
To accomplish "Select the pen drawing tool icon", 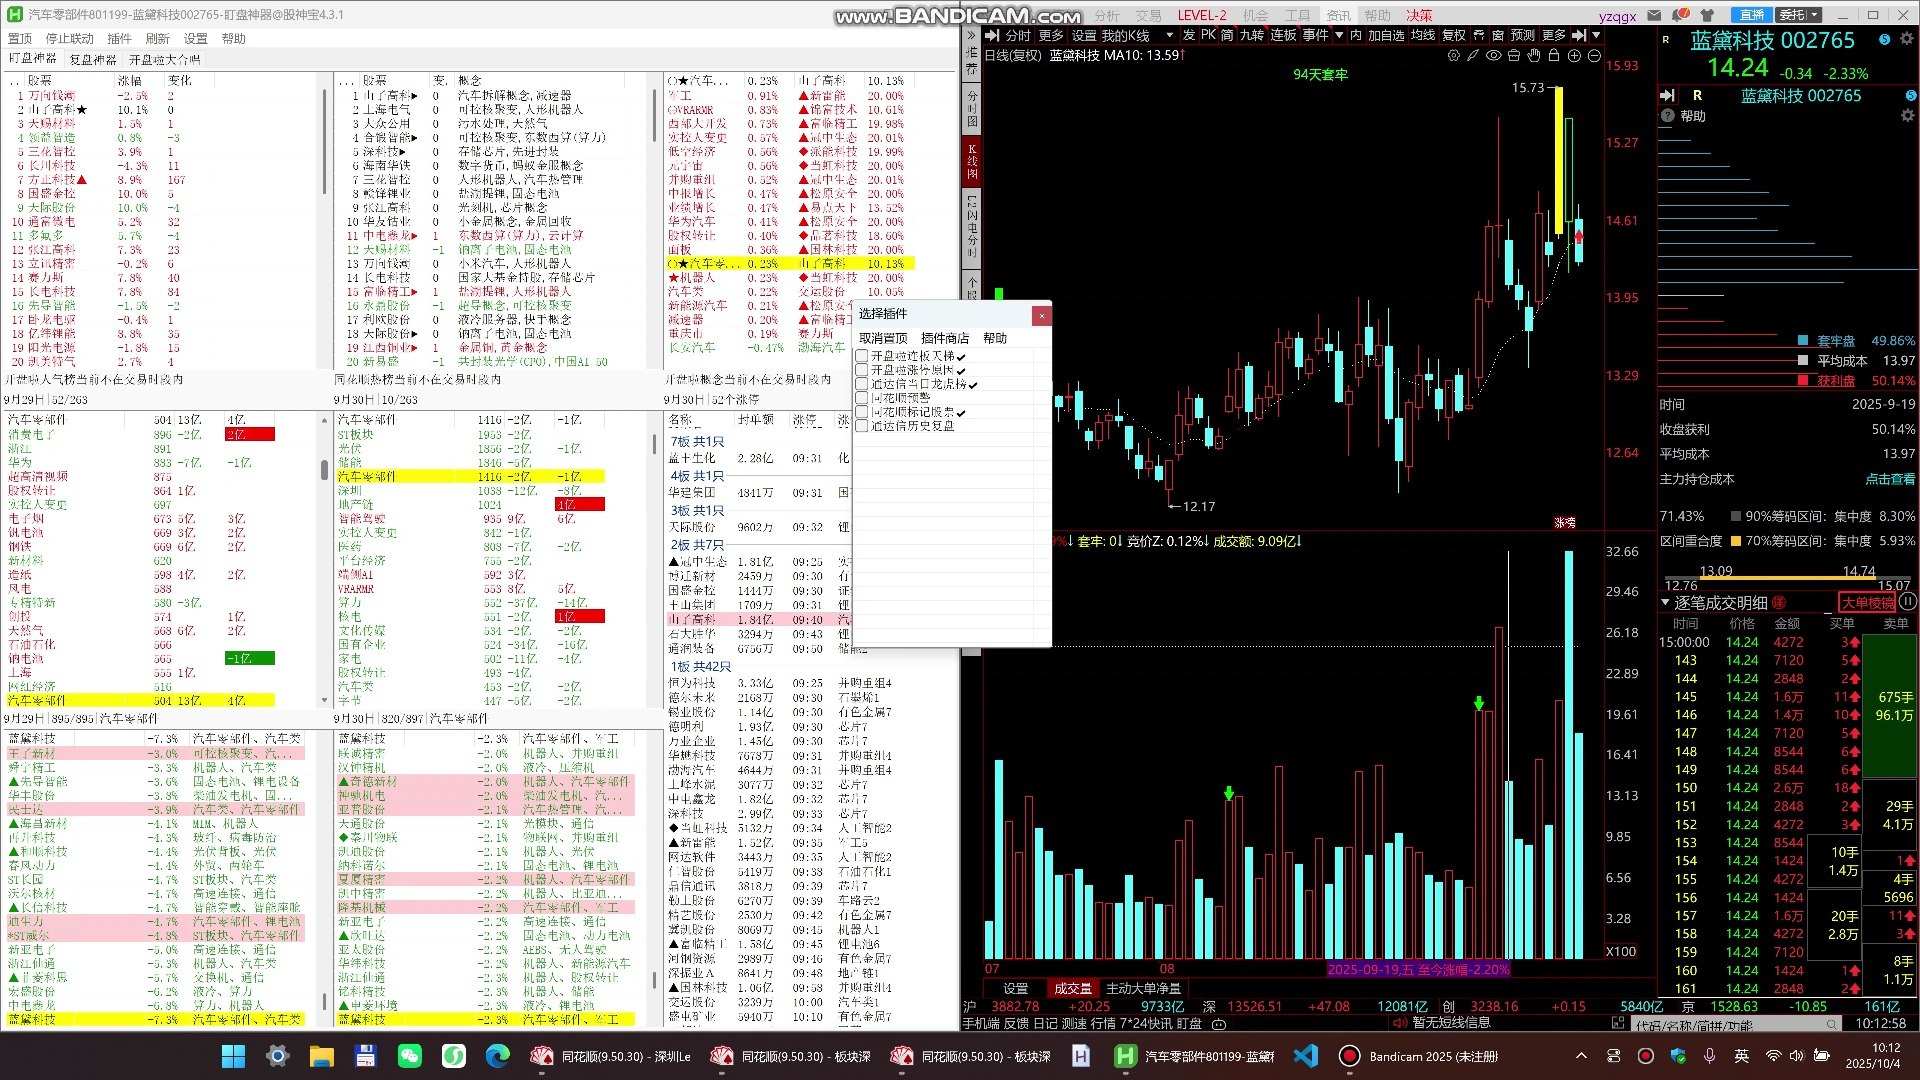I will point(1473,56).
